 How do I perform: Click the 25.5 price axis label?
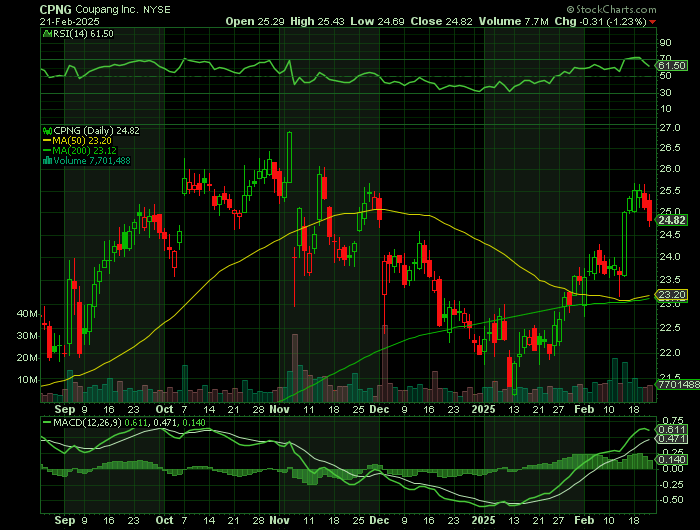670,191
